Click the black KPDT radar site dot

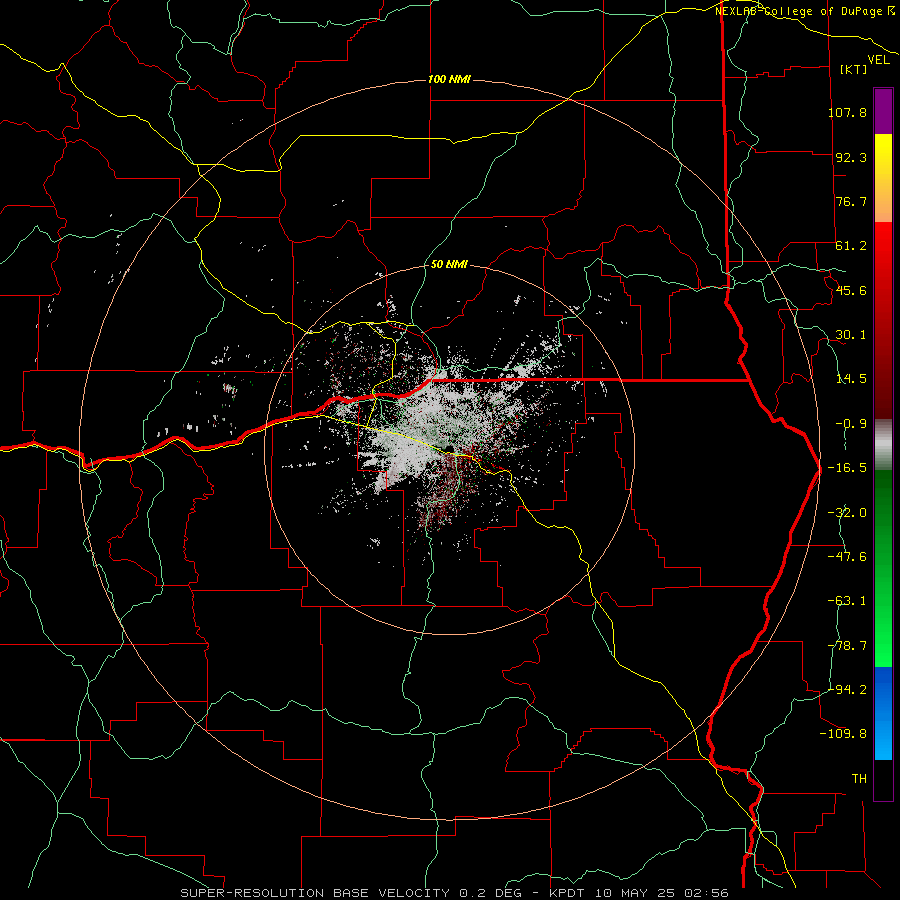449,449
